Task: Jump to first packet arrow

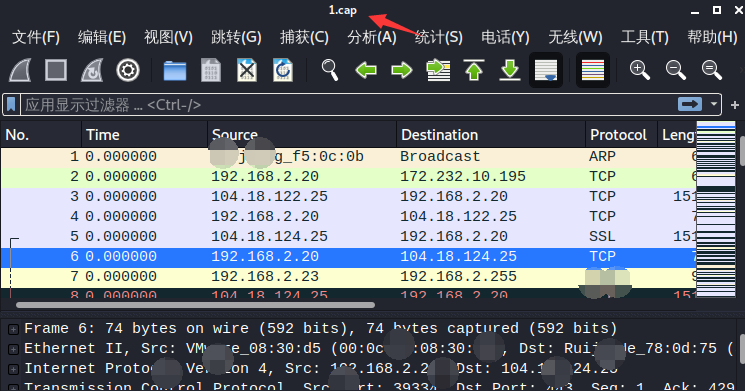Action: (474, 70)
